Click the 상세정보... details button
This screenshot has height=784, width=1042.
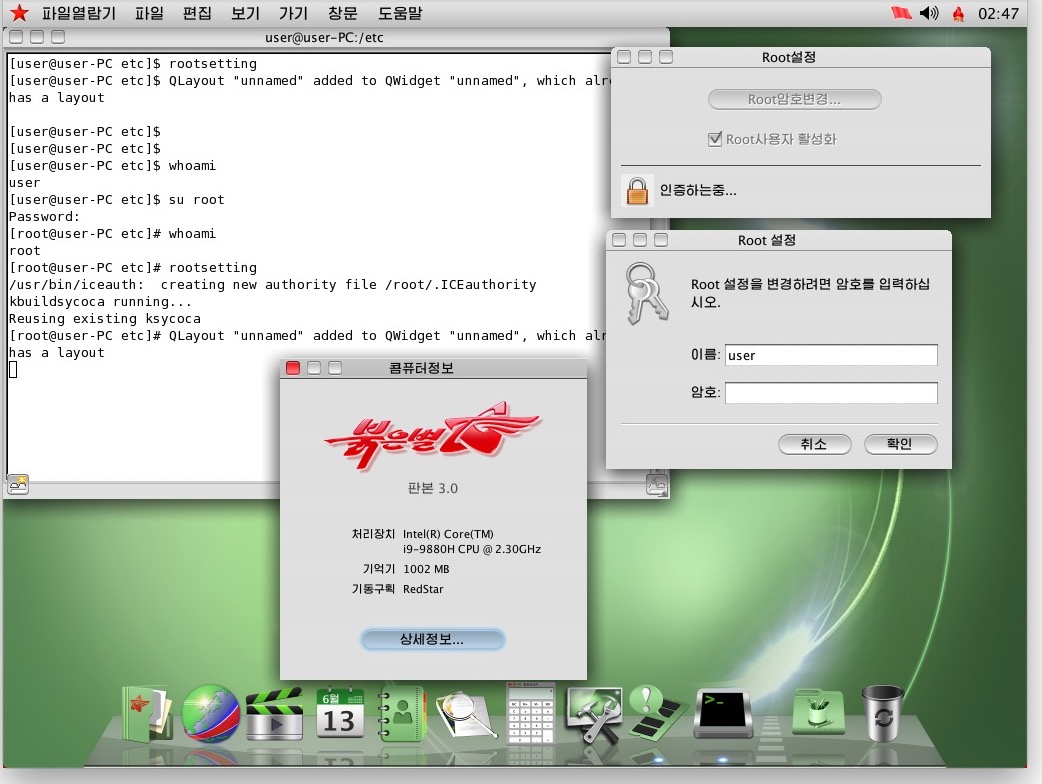[x=432, y=640]
